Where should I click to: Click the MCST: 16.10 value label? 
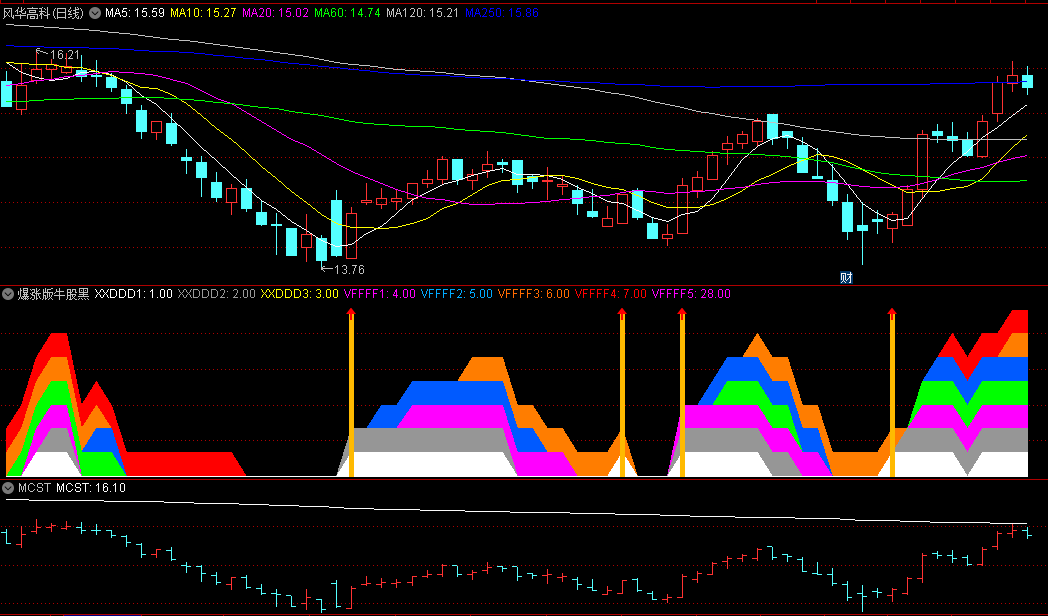[x=91, y=488]
